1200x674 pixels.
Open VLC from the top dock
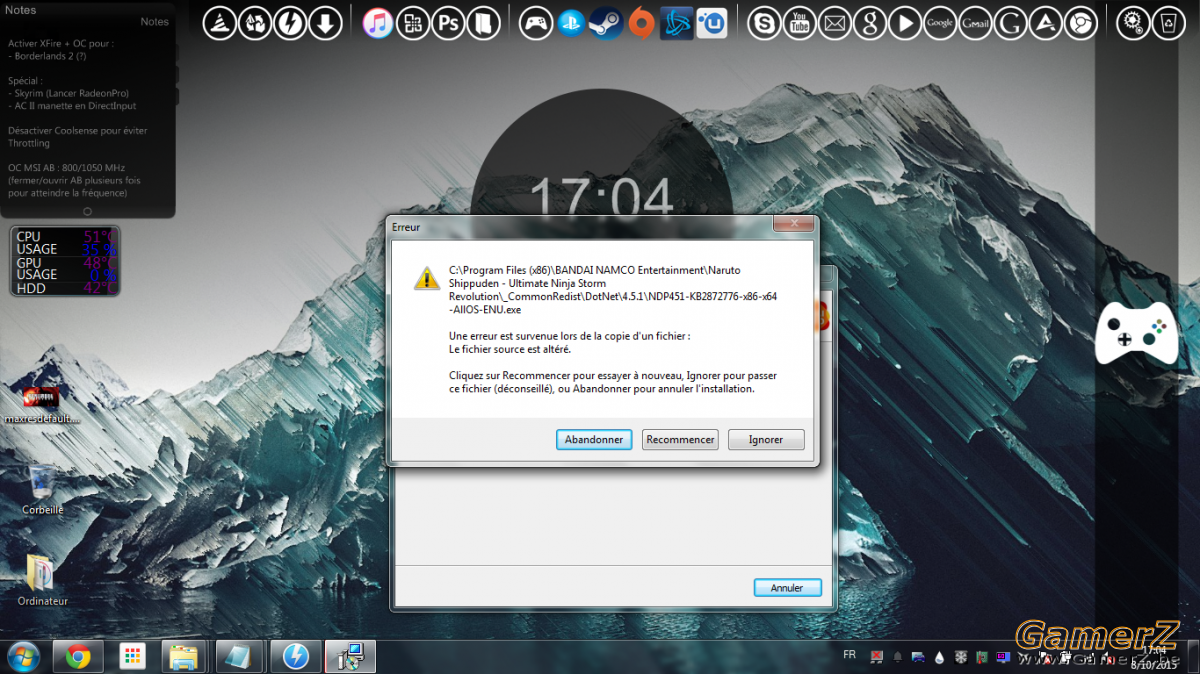pos(219,23)
